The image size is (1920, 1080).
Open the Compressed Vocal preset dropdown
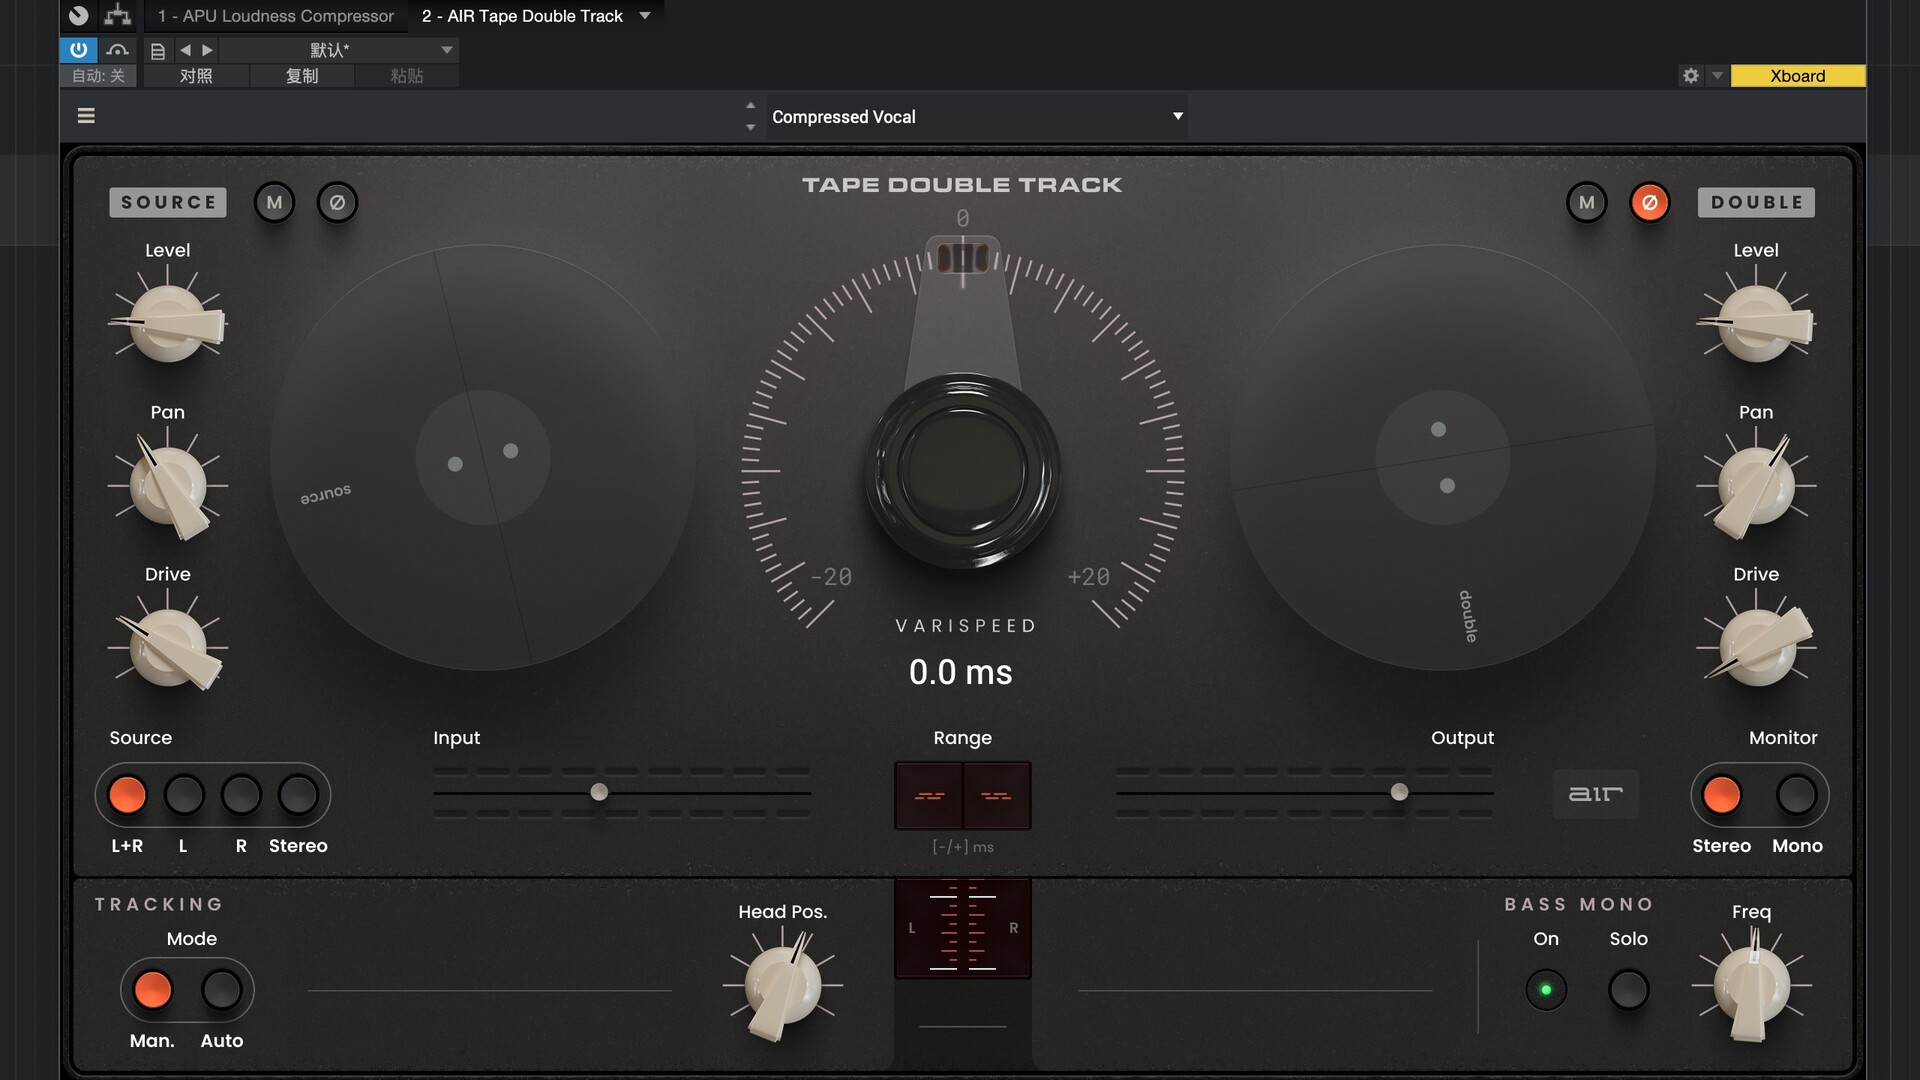(1178, 116)
